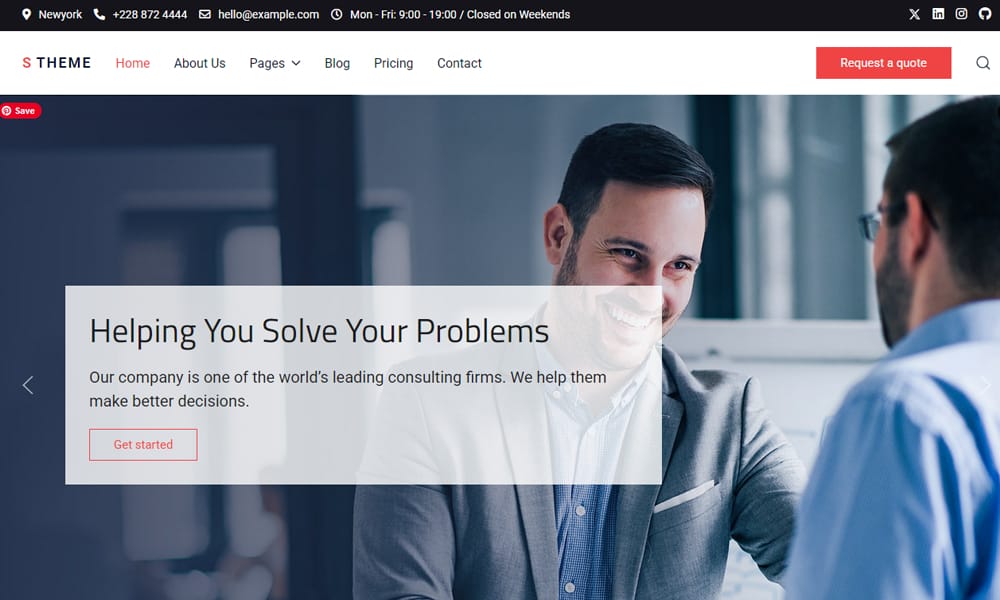Go to the Blog page
The width and height of the screenshot is (1000, 600).
point(337,63)
